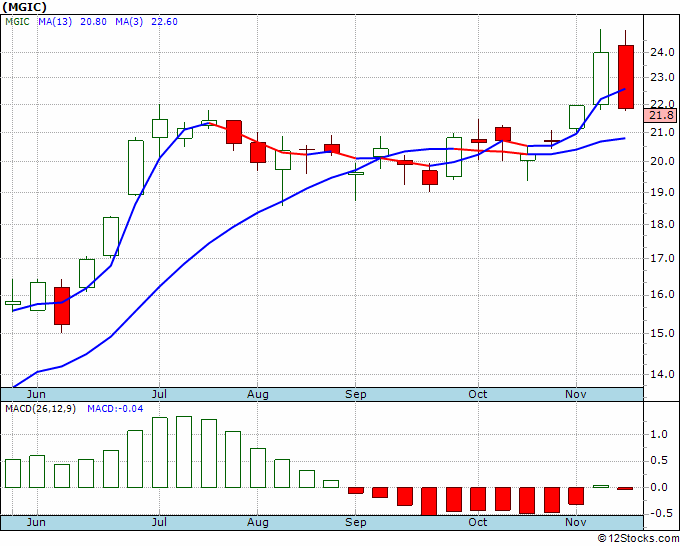Click the red candlestick in early June
The width and height of the screenshot is (680, 546).
pos(62,306)
